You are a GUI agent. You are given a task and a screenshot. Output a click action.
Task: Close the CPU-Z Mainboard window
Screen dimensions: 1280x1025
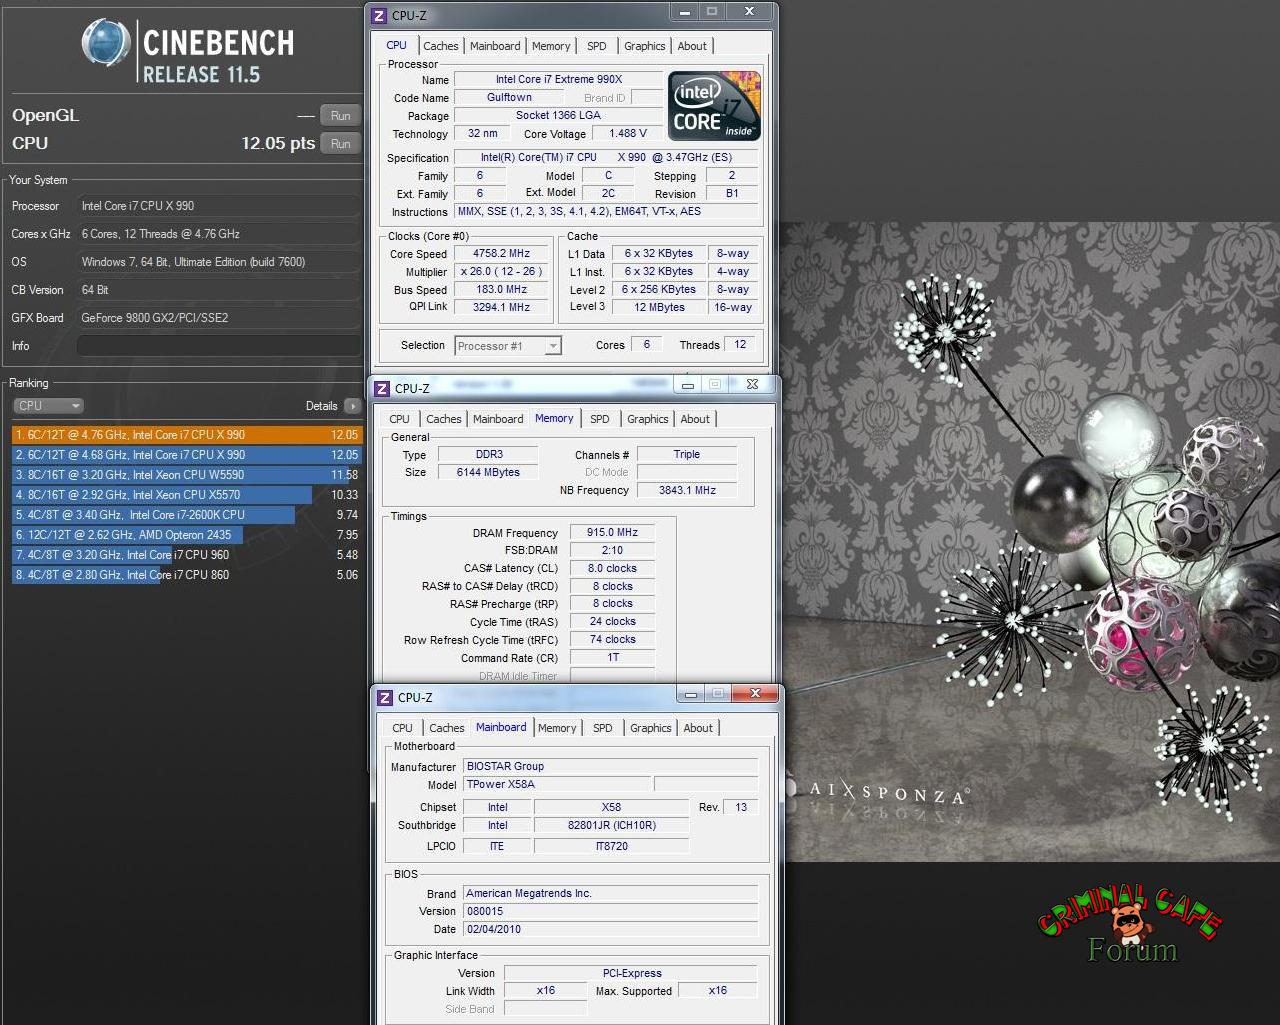pyautogui.click(x=755, y=693)
